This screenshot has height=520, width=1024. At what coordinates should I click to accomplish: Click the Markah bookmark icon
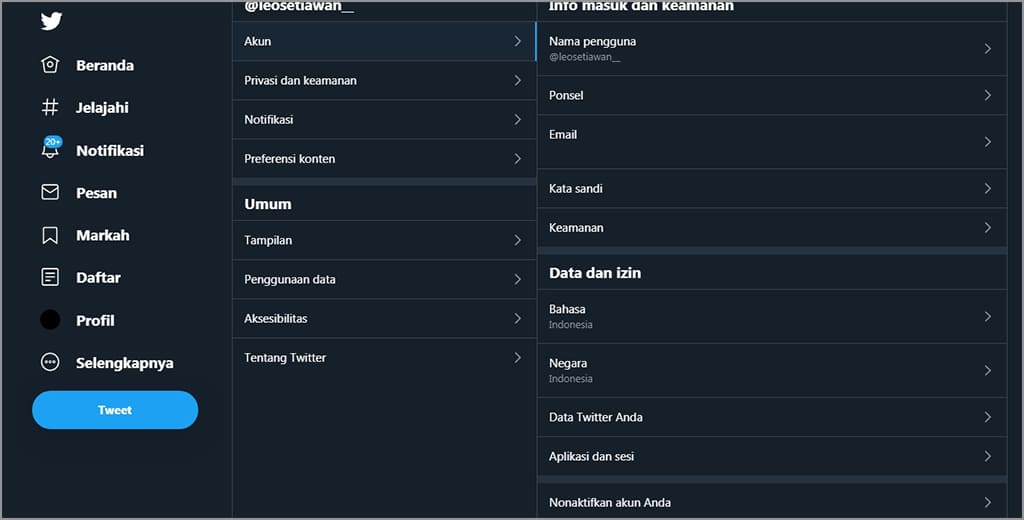tap(50, 235)
